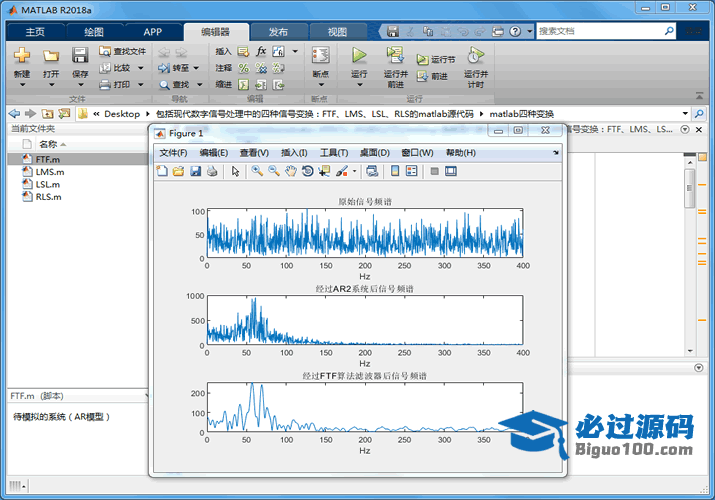Click the wrap comments icon

(278, 68)
